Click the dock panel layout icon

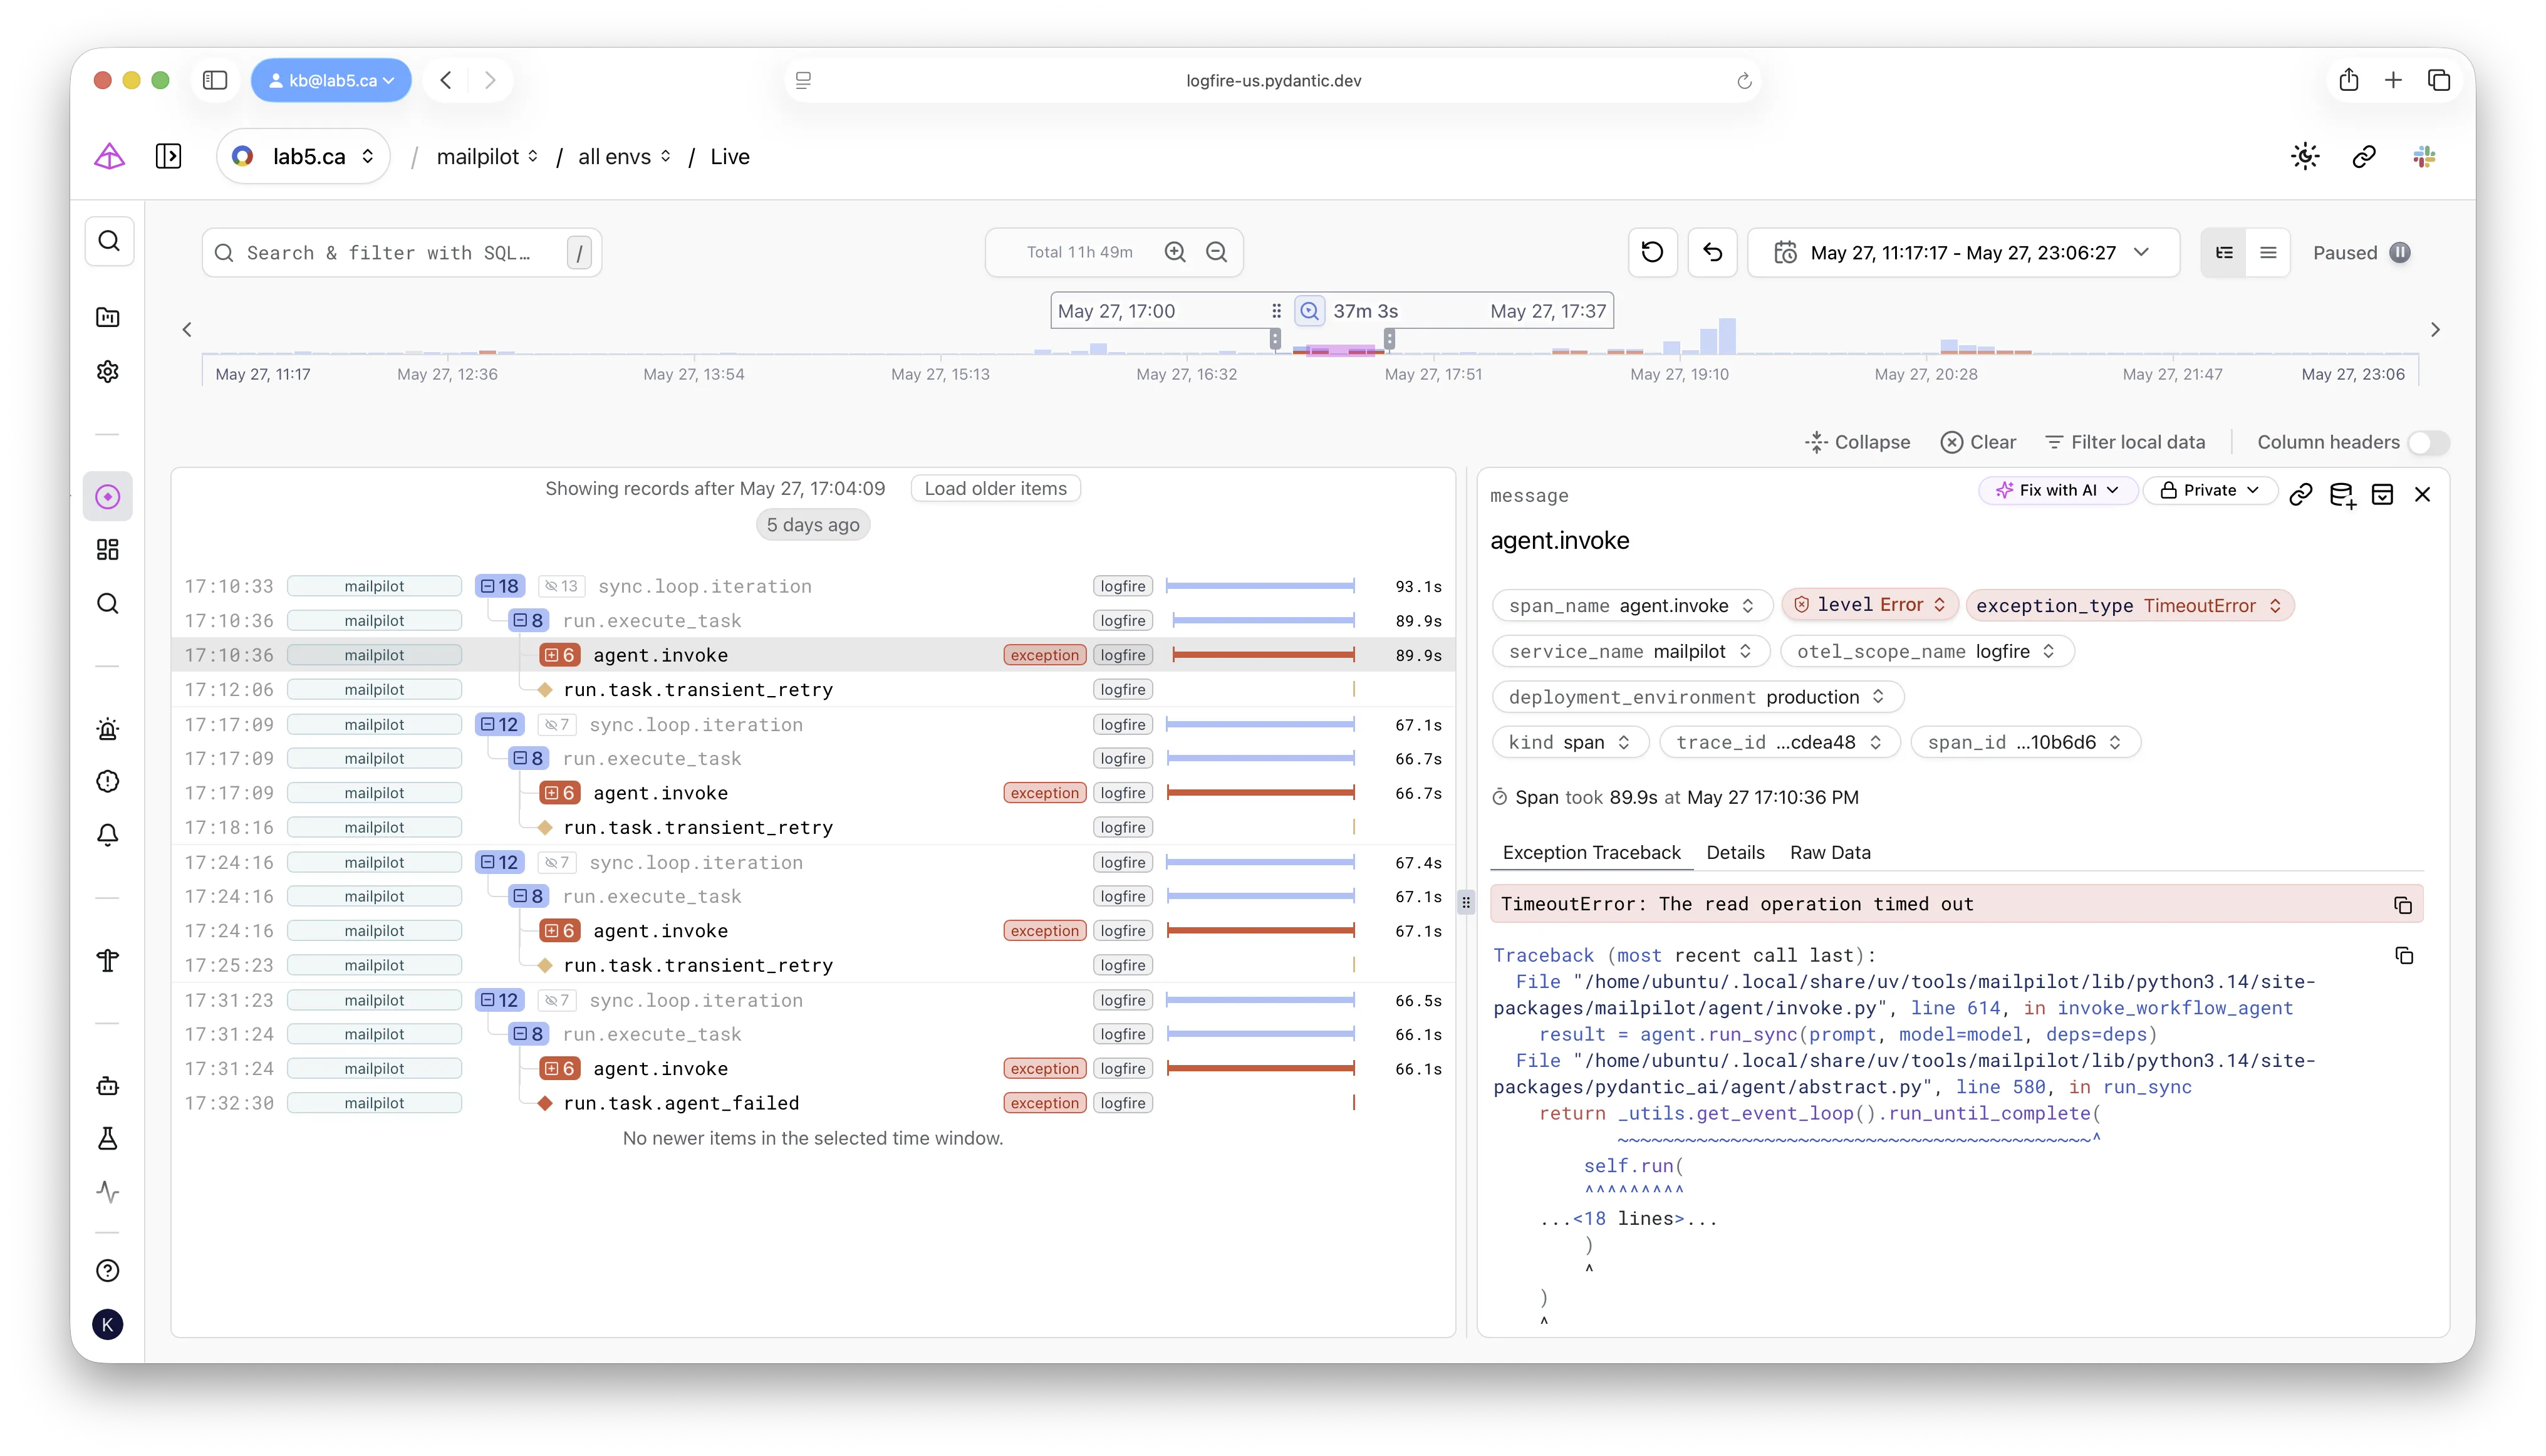tap(2382, 494)
